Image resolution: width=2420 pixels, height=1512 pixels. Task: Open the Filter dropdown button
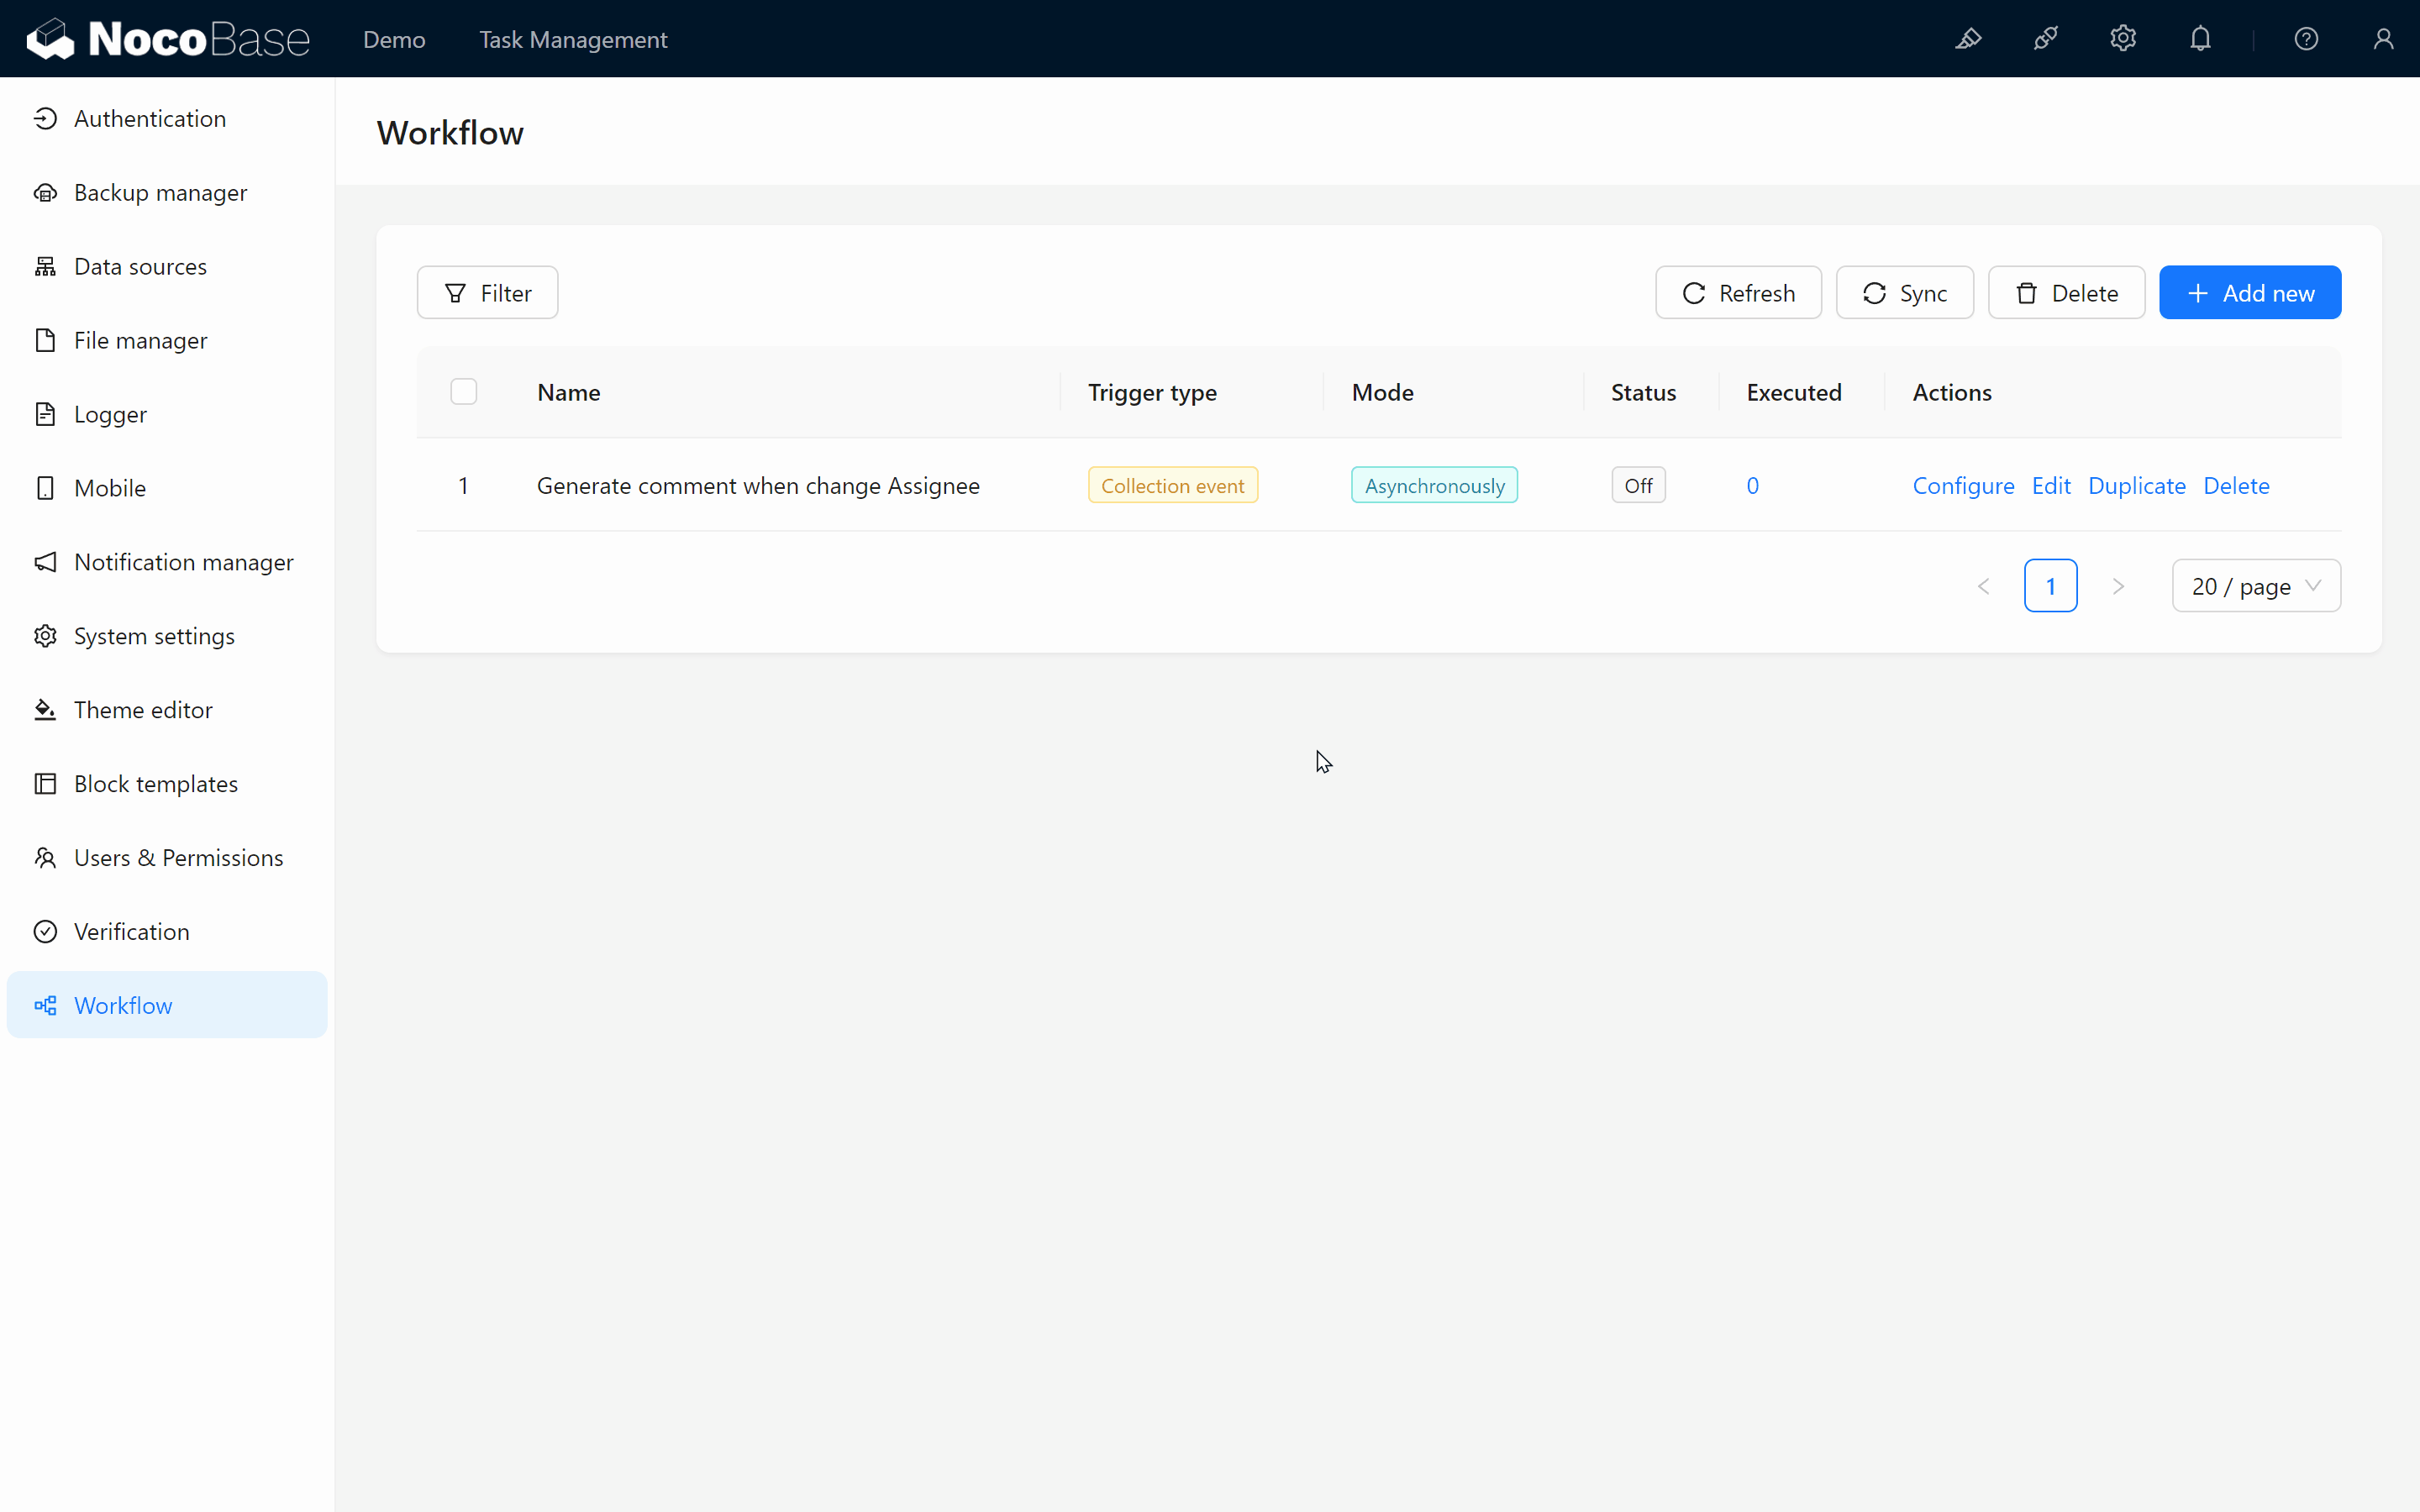487,293
